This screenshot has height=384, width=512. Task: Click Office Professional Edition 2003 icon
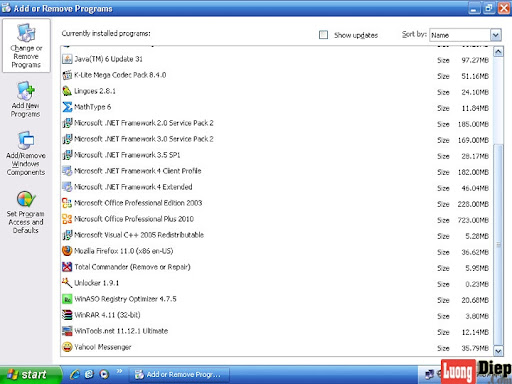67,203
